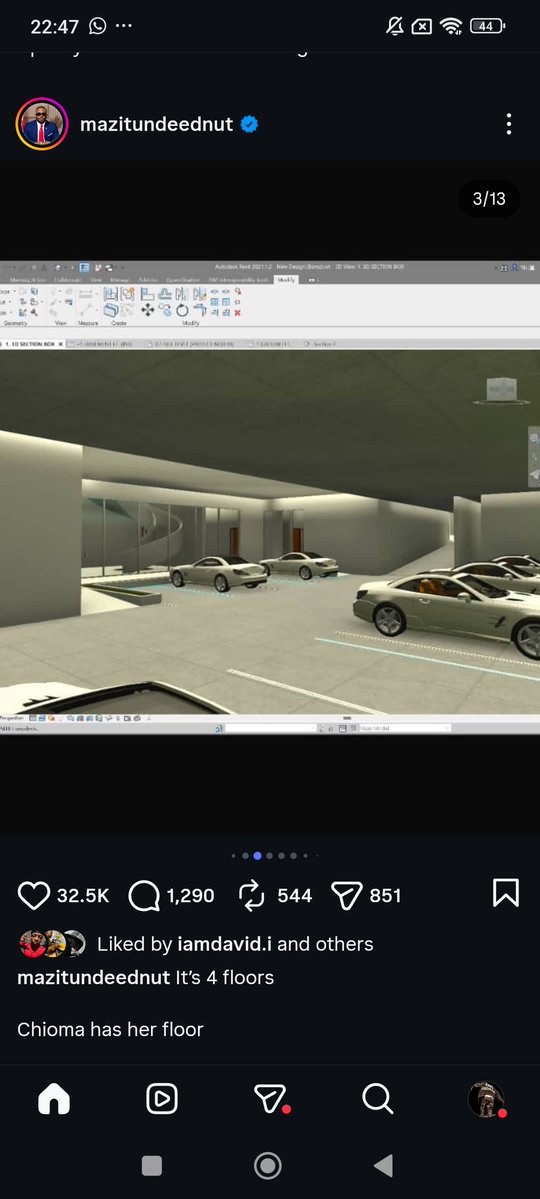Tap the Wi-Fi status icon
This screenshot has width=540, height=1199.
pos(451,27)
